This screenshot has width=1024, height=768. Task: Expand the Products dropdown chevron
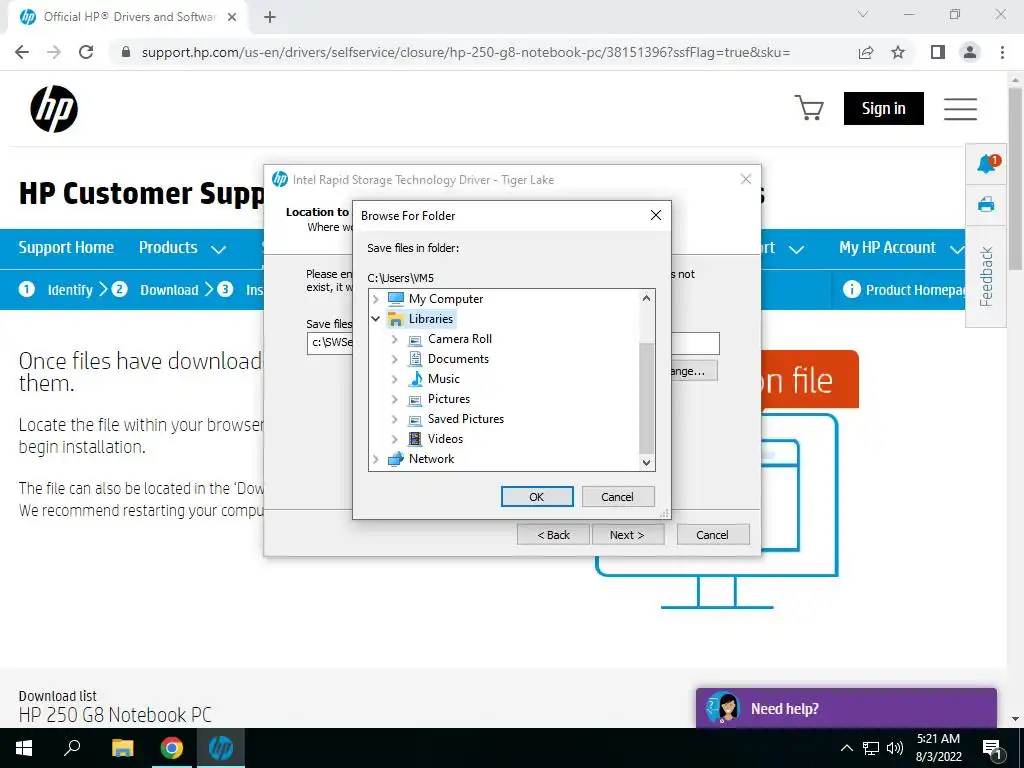pyautogui.click(x=218, y=249)
